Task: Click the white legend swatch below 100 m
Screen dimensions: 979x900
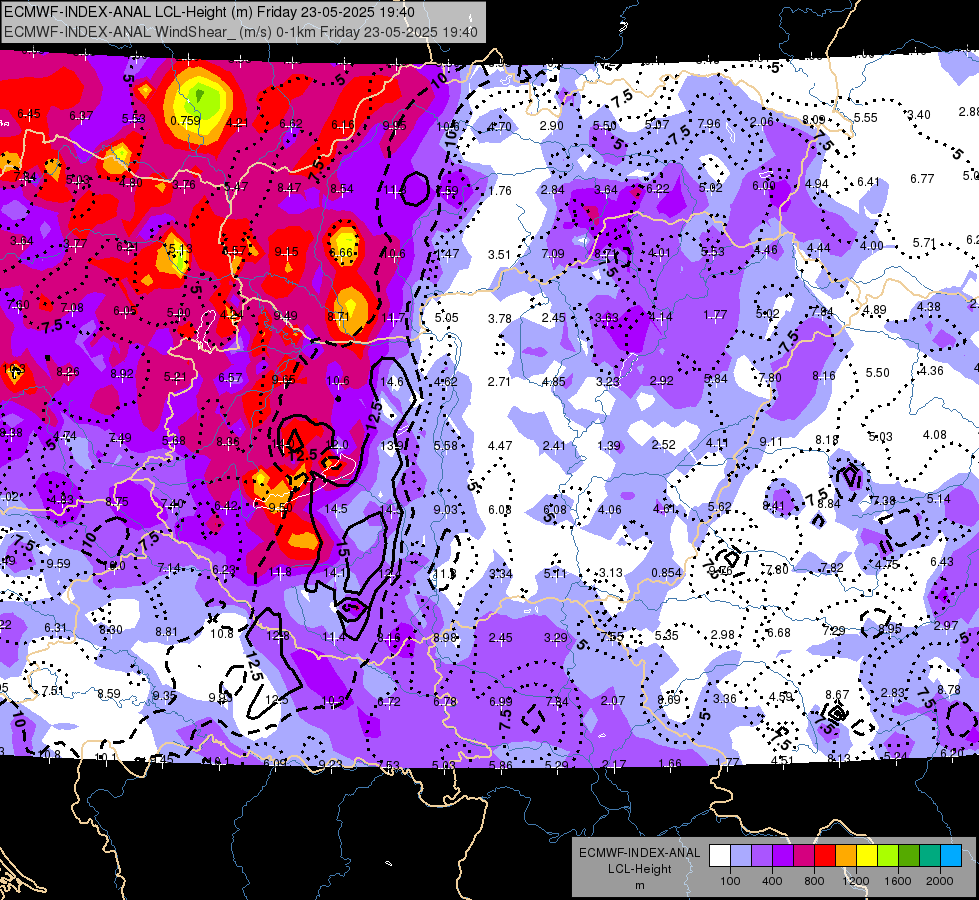Action: click(x=720, y=856)
